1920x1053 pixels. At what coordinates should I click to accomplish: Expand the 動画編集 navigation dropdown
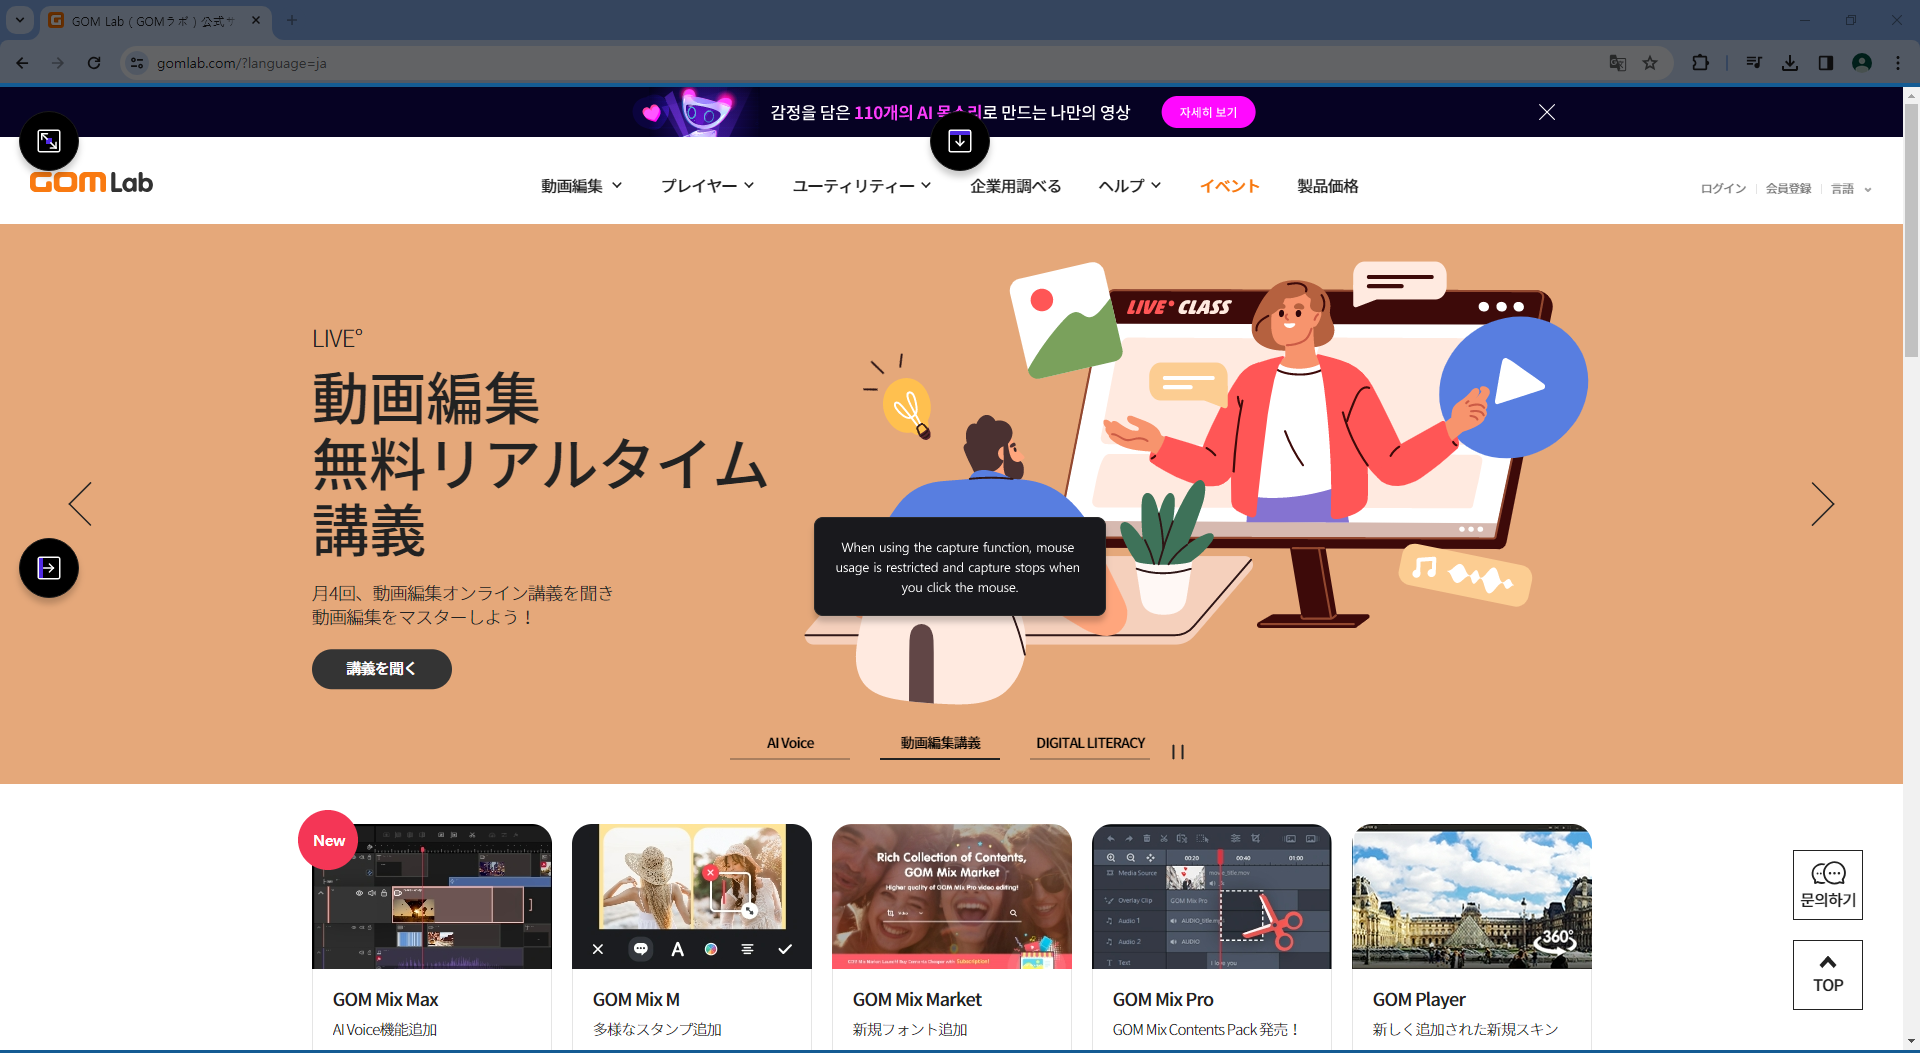click(581, 186)
